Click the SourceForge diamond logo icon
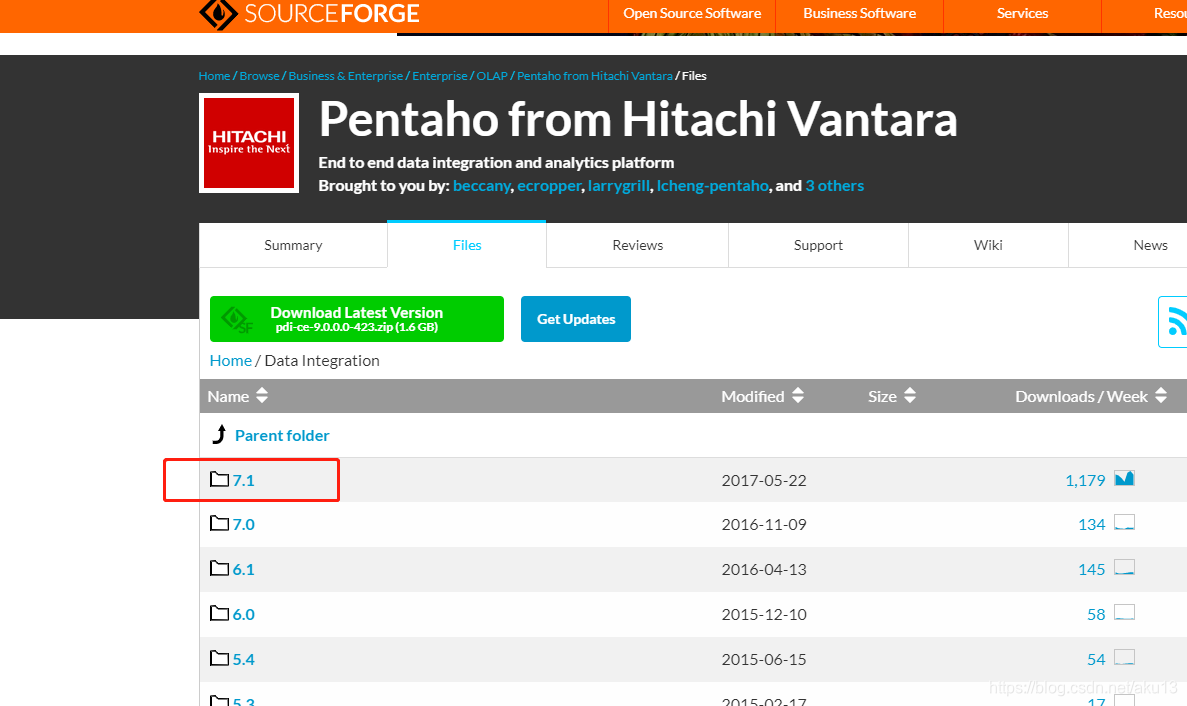 pyautogui.click(x=218, y=13)
